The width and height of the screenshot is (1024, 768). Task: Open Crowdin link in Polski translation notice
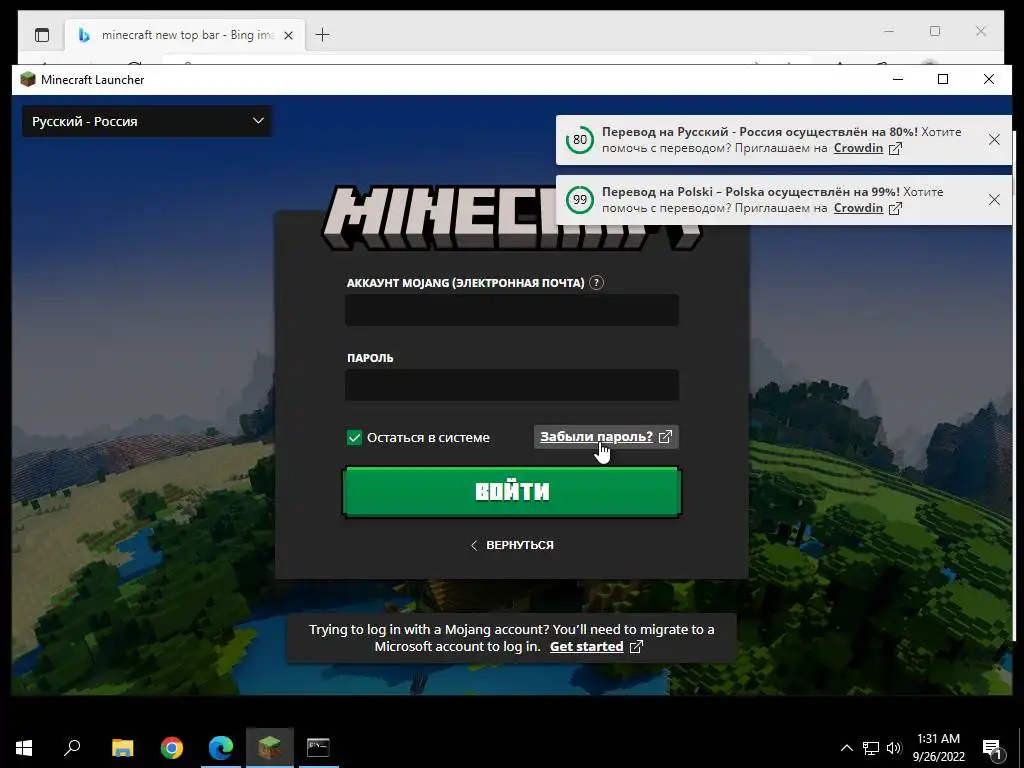tap(858, 208)
